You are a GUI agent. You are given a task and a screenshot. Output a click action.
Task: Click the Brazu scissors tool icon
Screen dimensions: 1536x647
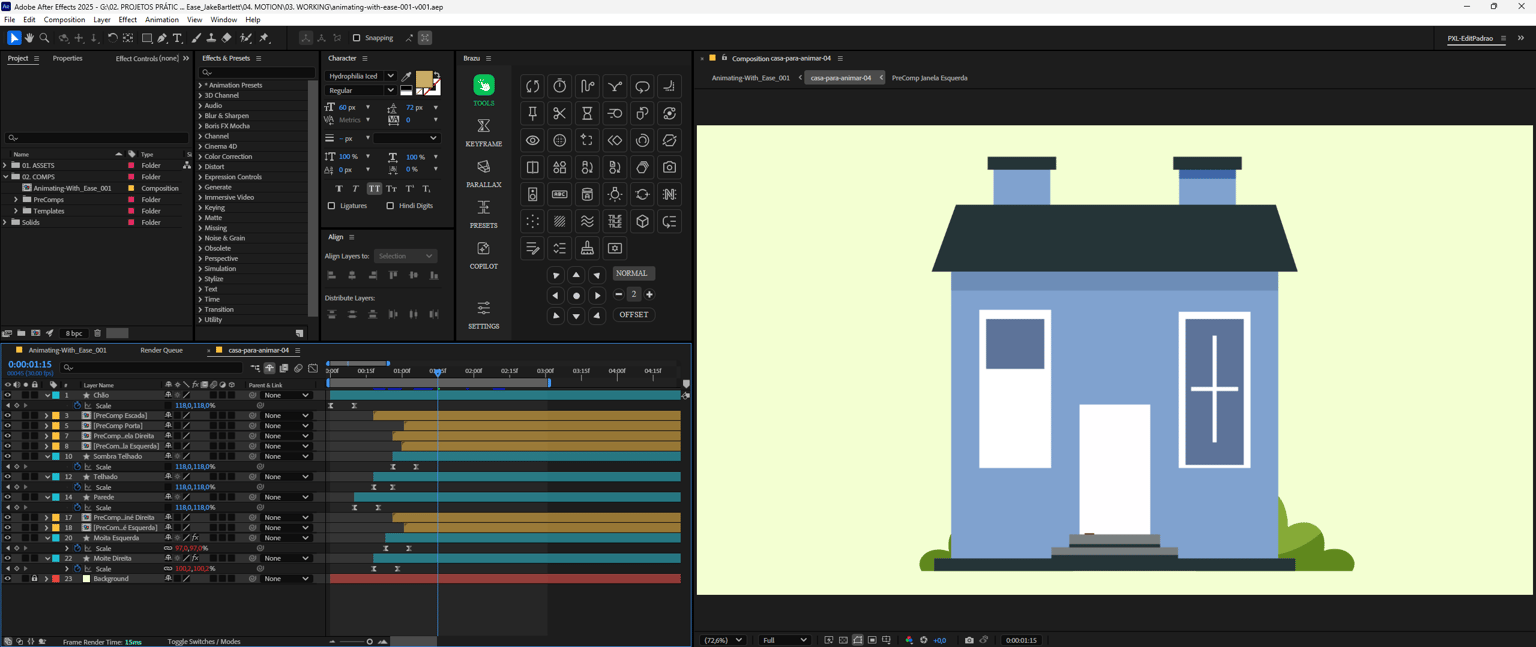pos(560,113)
